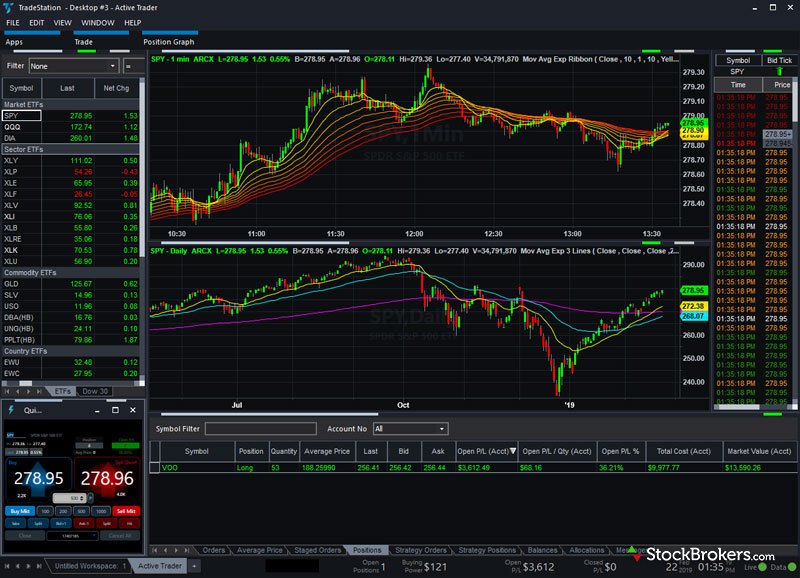The width and height of the screenshot is (800, 578).
Task: Click the large red Sell Short arrow at 278.96
Action: [x=107, y=478]
